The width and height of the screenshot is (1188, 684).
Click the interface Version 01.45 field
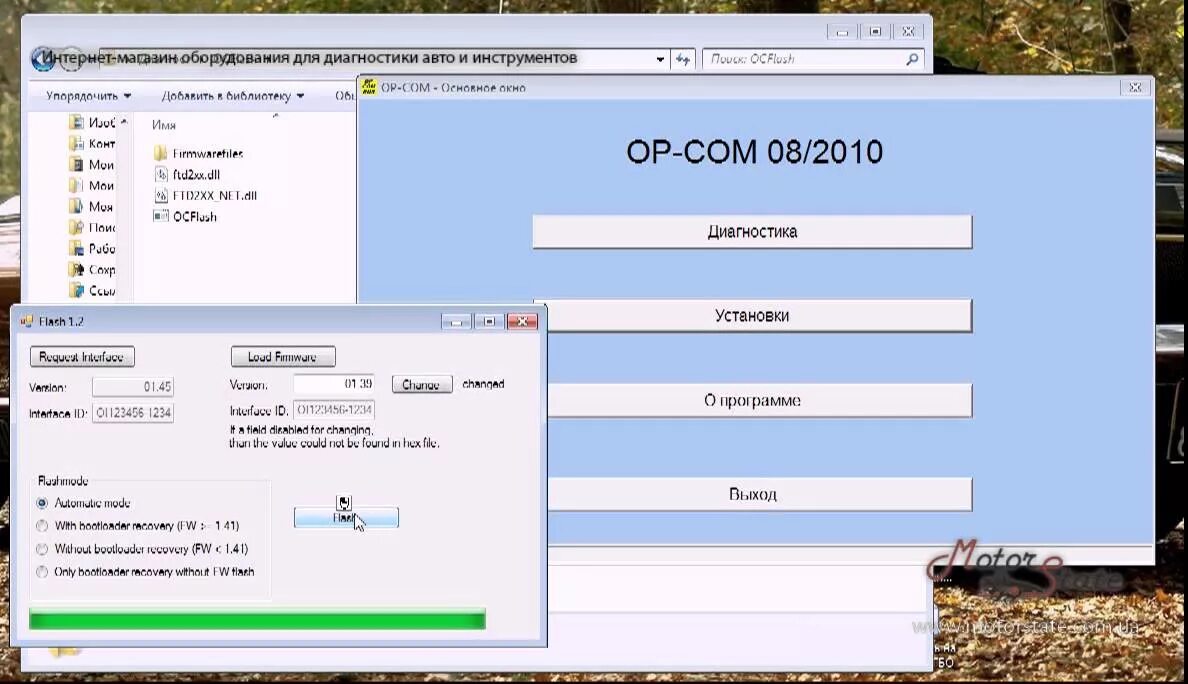[133, 387]
